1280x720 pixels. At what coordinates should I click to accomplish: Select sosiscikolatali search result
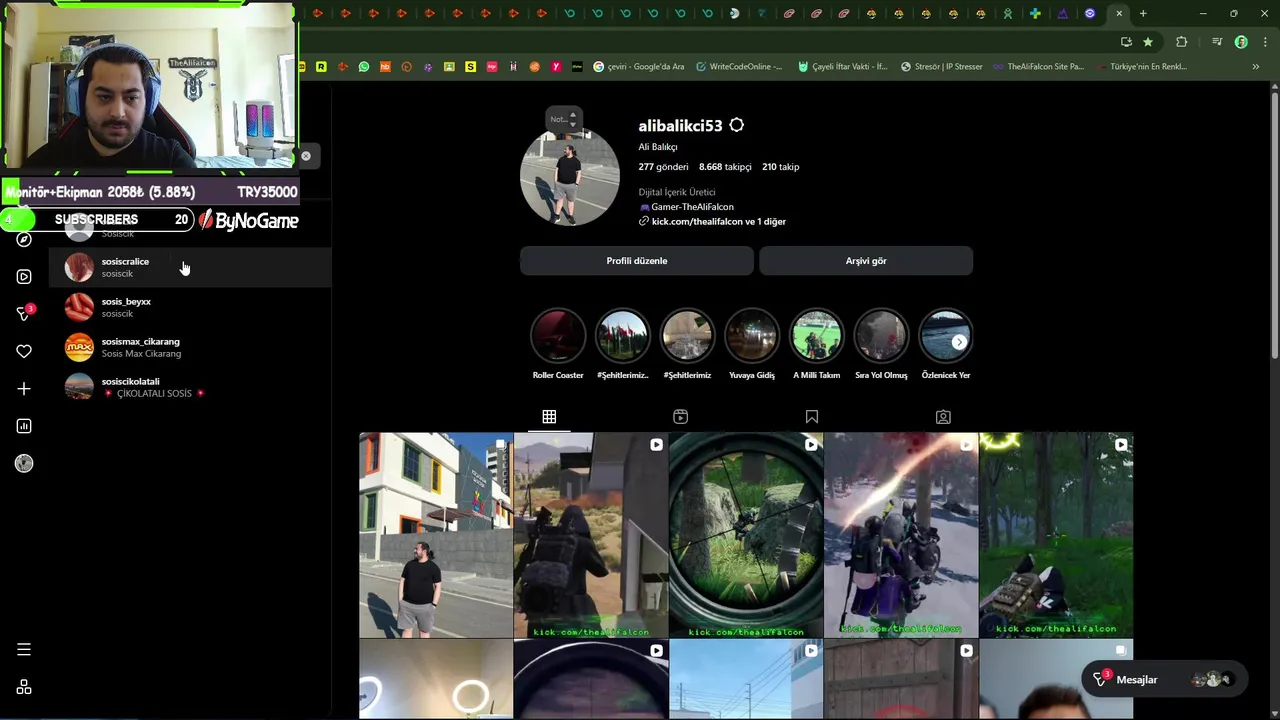point(190,387)
